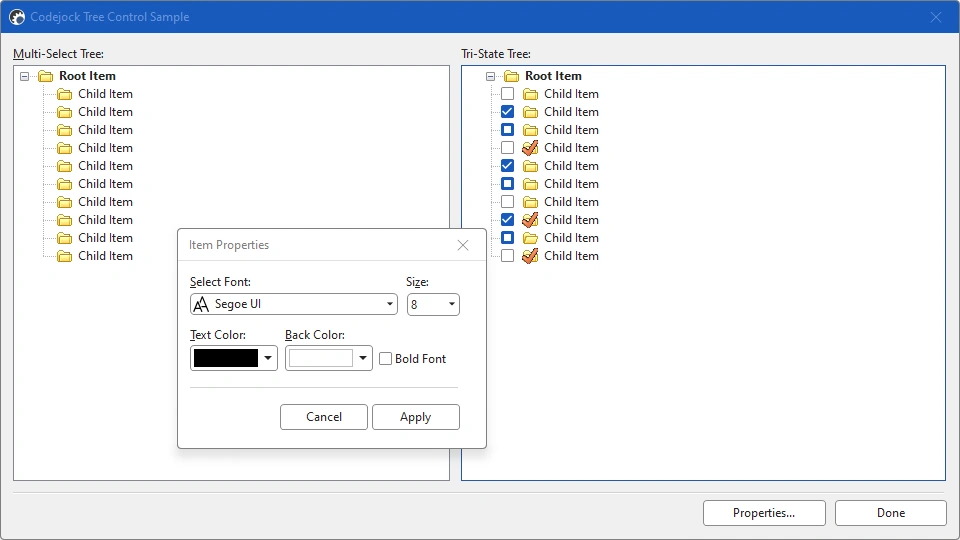Collapse Root Item in the Tri-State Tree
This screenshot has width=960, height=540.
tap(490, 77)
